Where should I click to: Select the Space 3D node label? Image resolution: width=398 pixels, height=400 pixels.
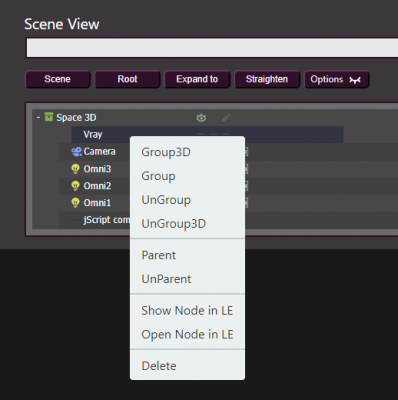click(x=76, y=117)
